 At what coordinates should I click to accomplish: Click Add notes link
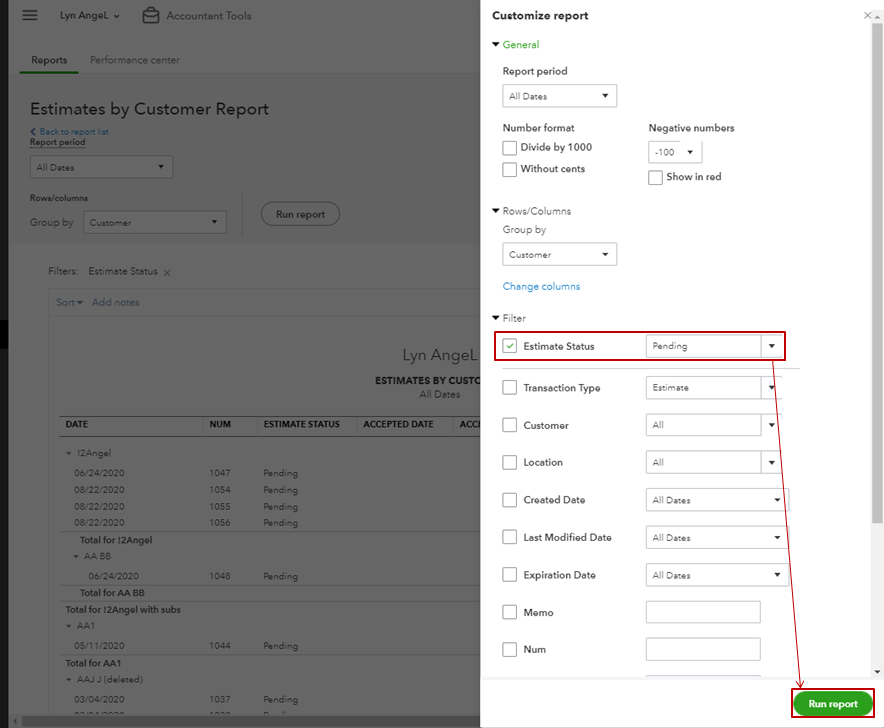pos(116,302)
